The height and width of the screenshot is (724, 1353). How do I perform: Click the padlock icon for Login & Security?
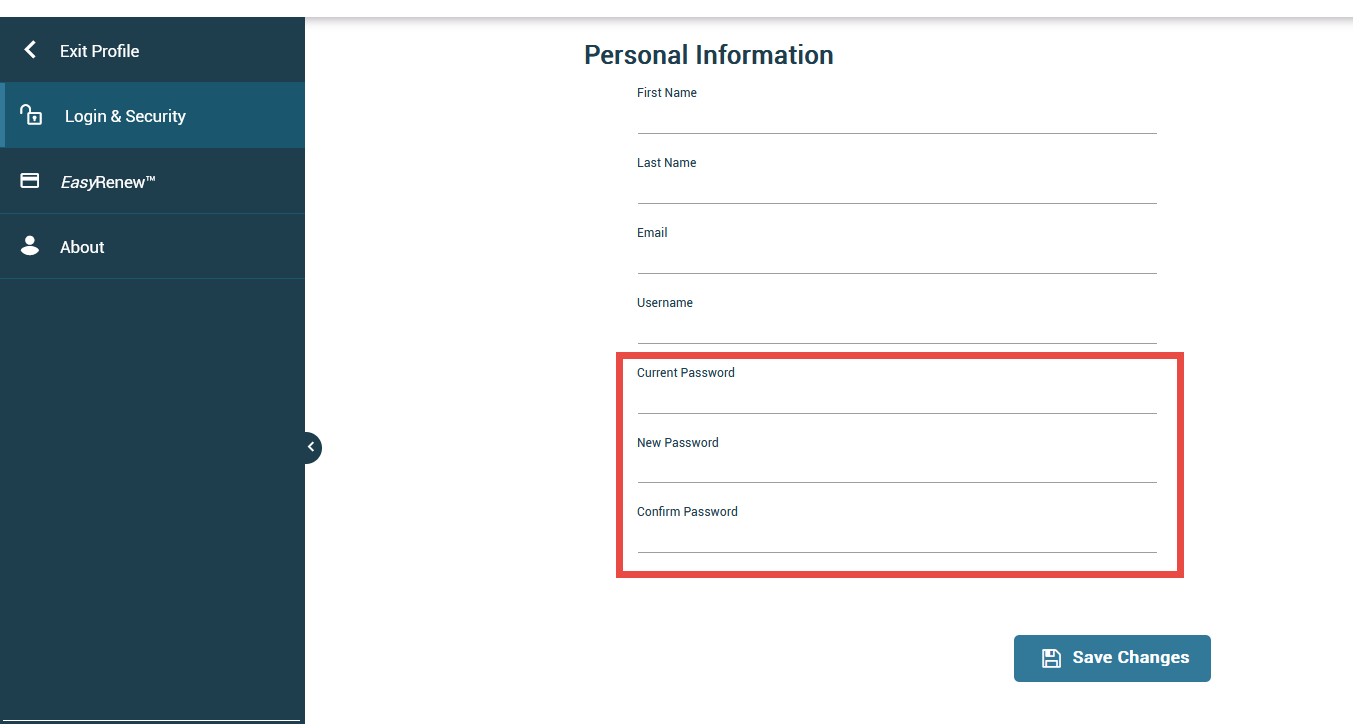coord(31,115)
